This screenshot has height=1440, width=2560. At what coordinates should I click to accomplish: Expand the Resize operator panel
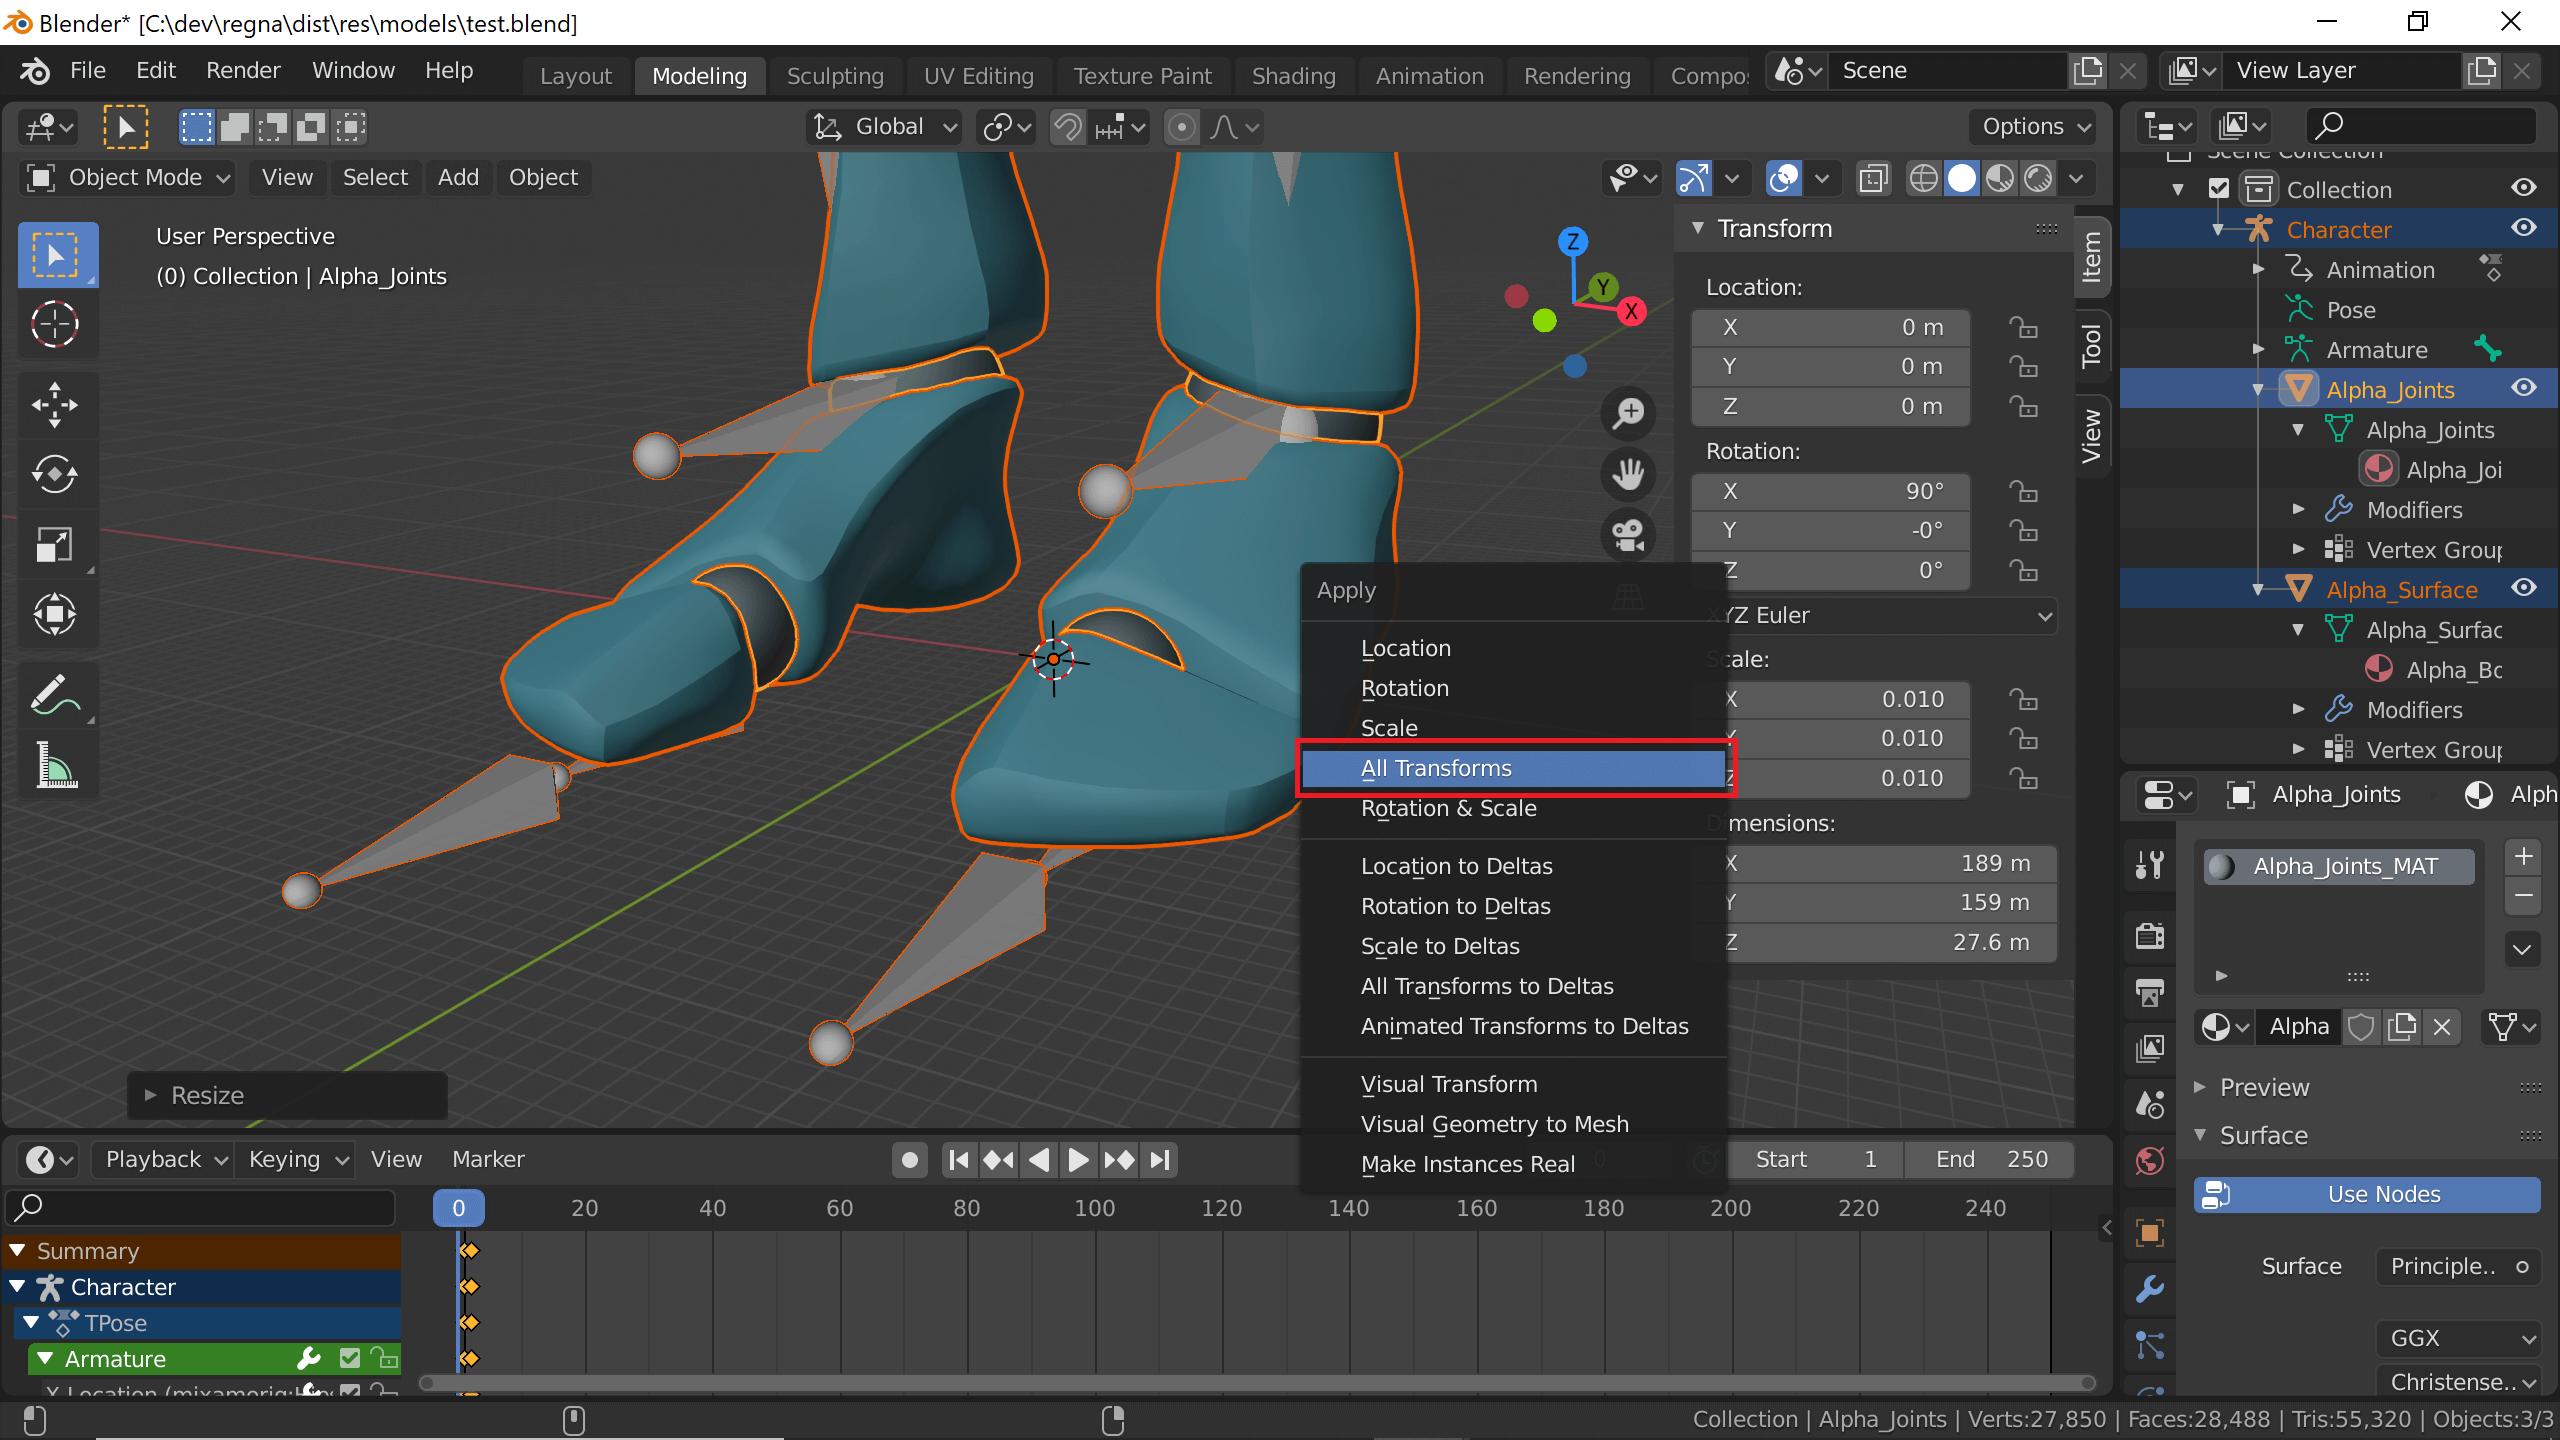point(150,1095)
